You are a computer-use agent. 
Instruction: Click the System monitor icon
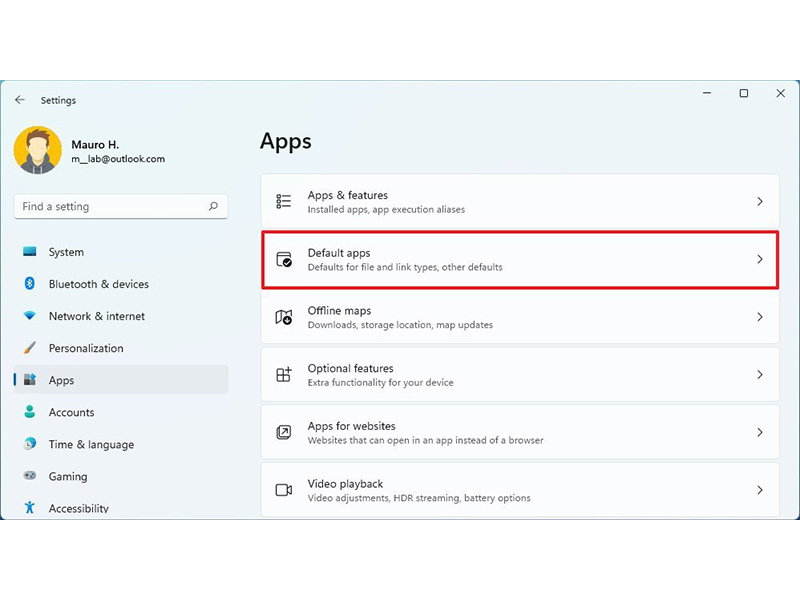30,252
